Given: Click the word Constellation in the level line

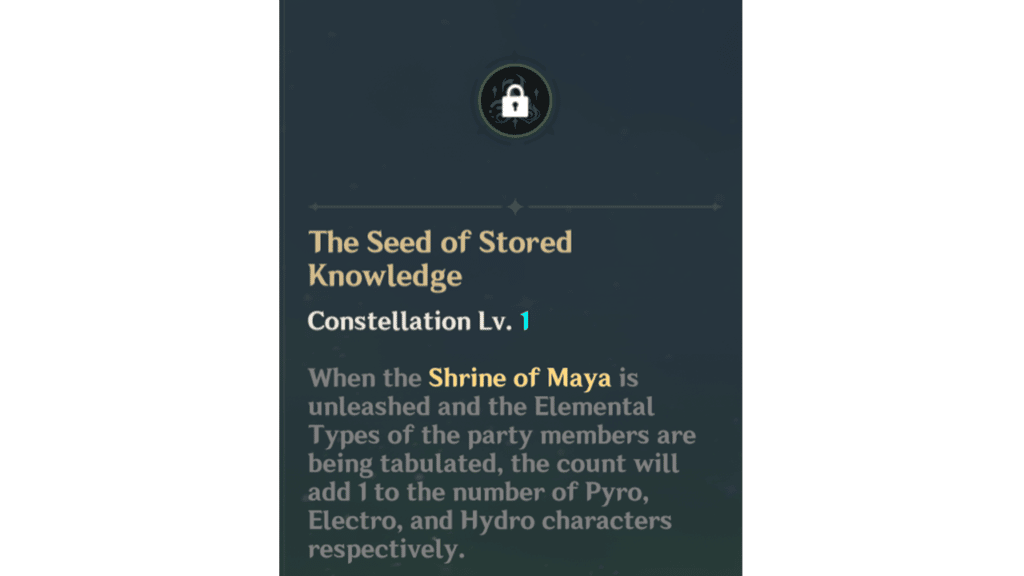Looking at the screenshot, I should coord(389,321).
